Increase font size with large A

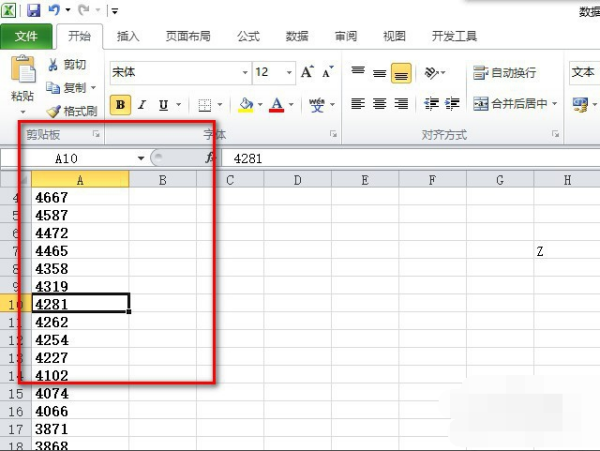[x=307, y=72]
